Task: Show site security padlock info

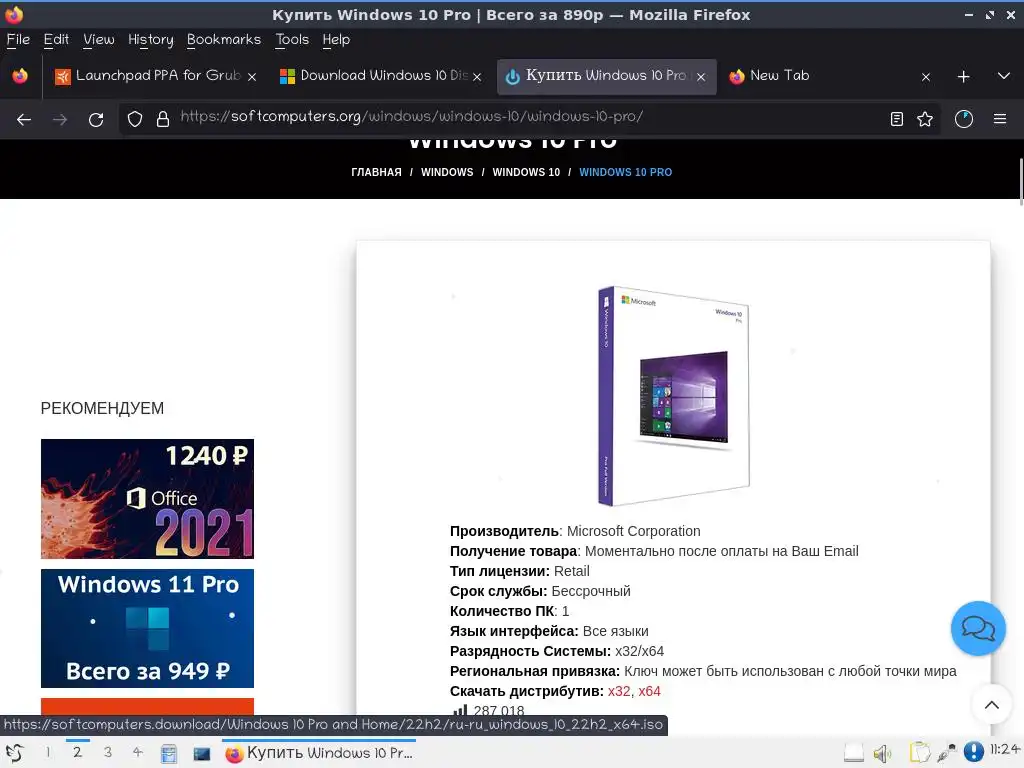Action: tap(163, 119)
